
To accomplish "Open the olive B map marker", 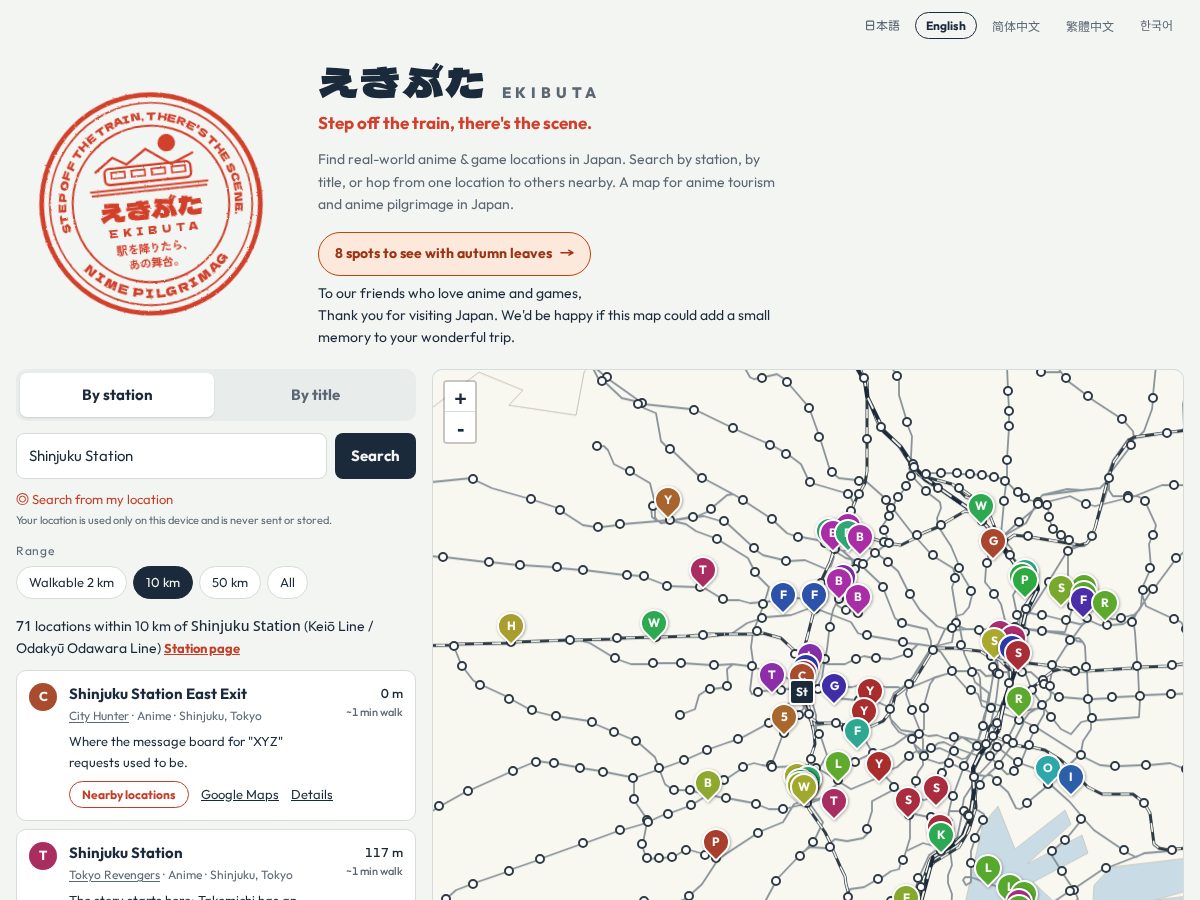I will click(708, 783).
